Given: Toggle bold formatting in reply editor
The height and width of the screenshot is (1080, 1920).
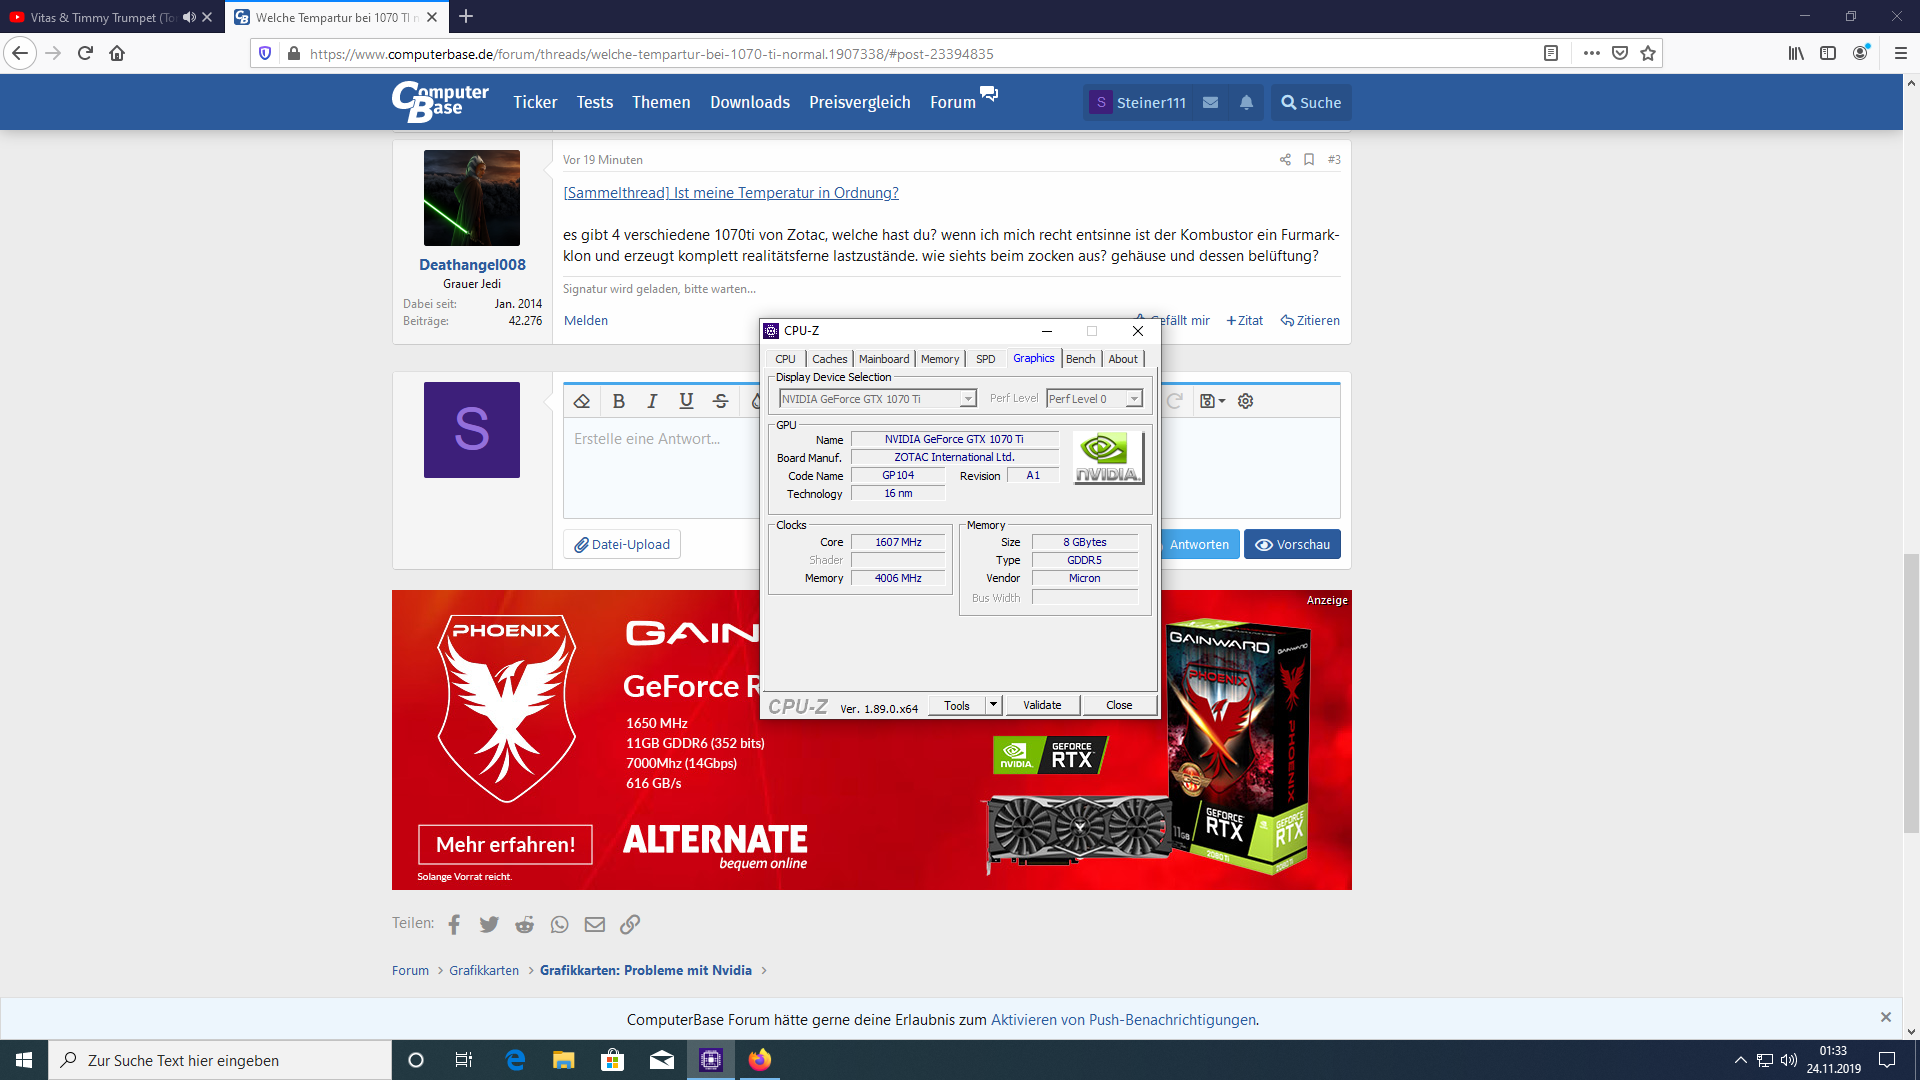Looking at the screenshot, I should (x=618, y=401).
